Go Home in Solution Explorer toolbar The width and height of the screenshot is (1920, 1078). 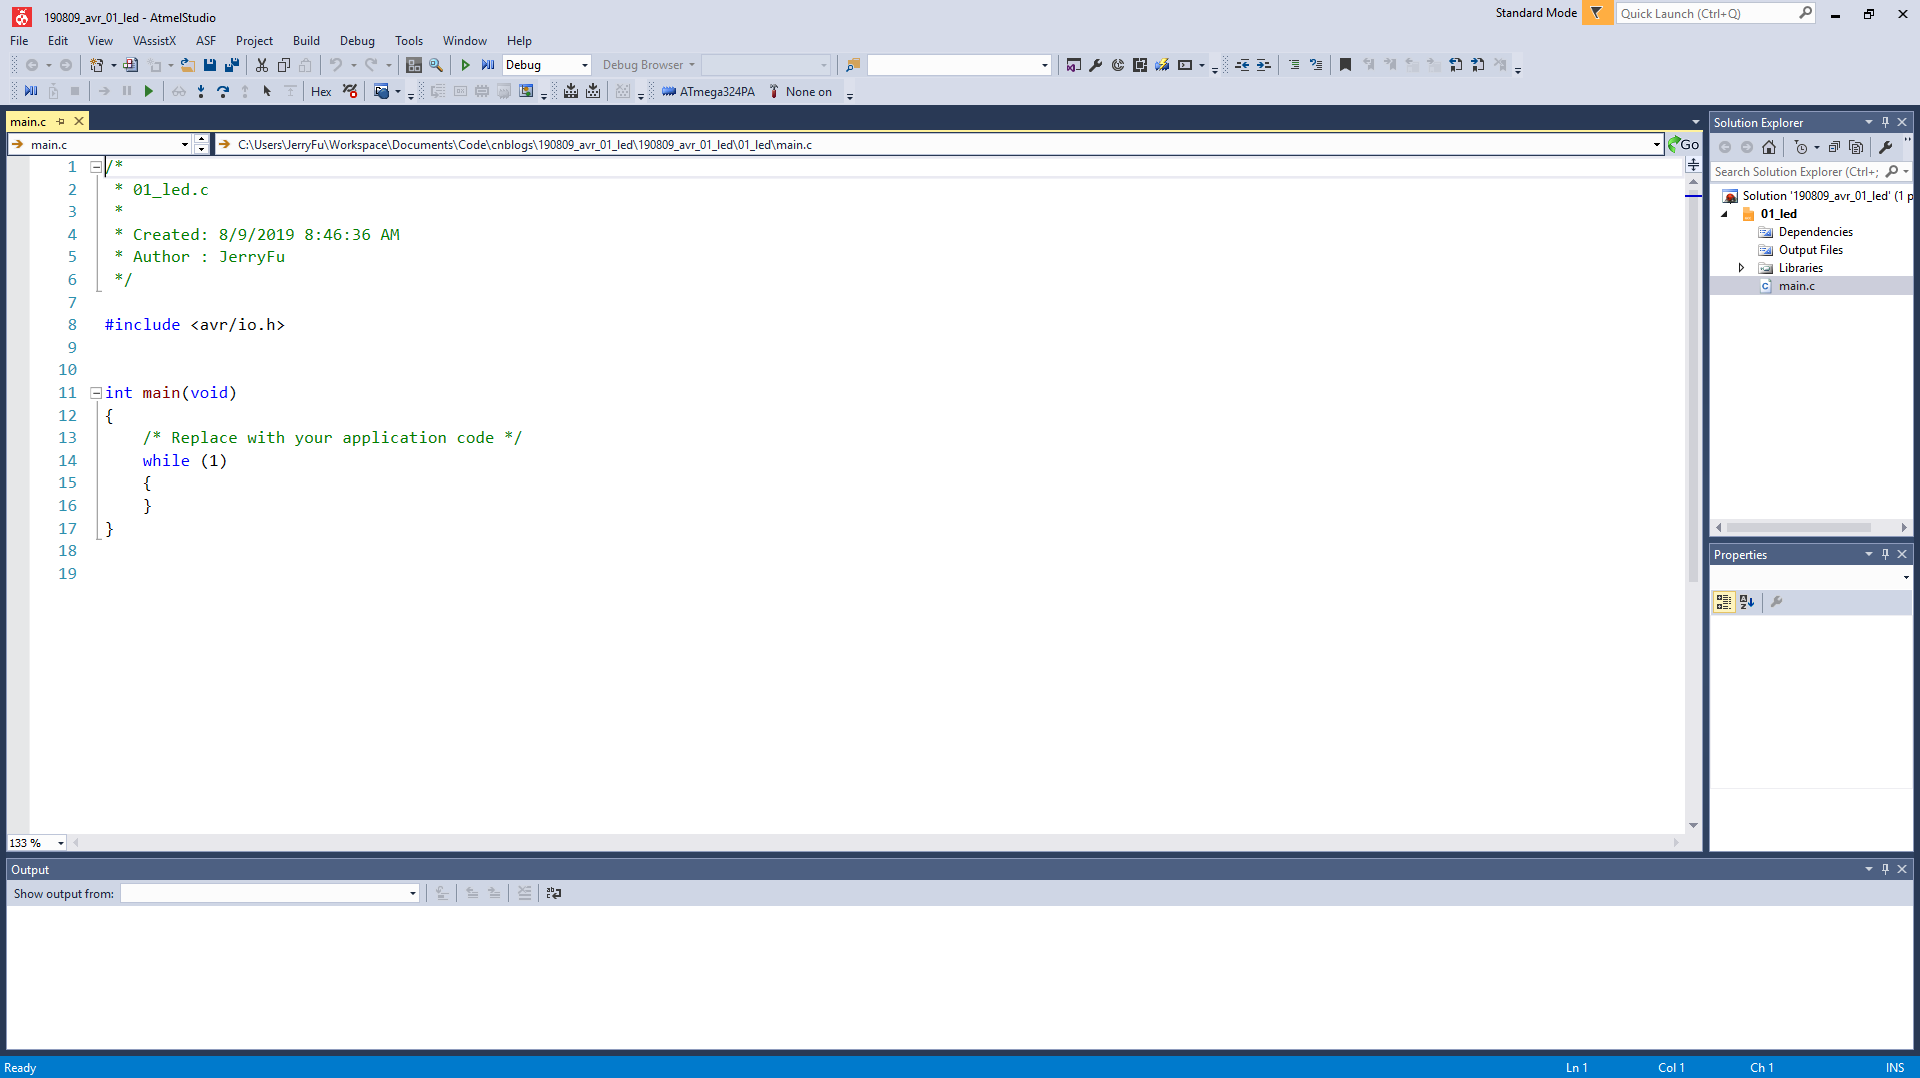1769,147
